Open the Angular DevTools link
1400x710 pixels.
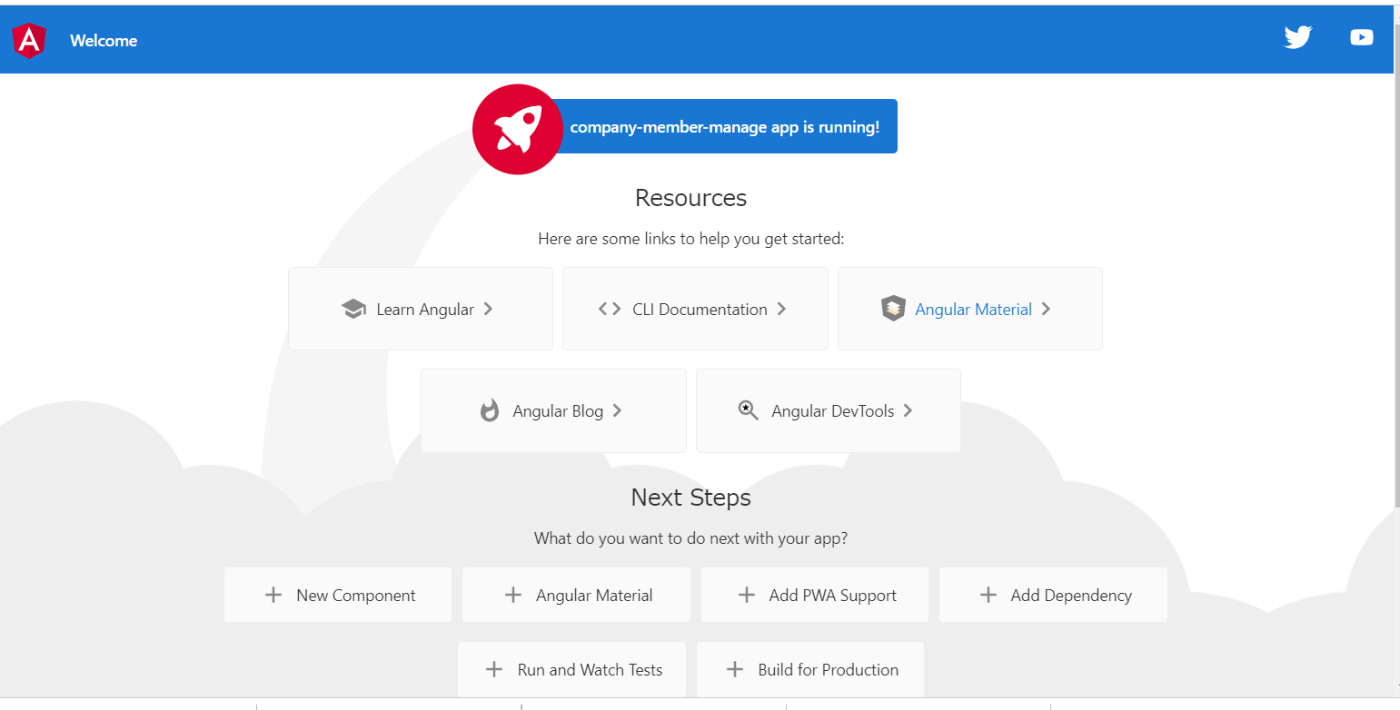828,410
